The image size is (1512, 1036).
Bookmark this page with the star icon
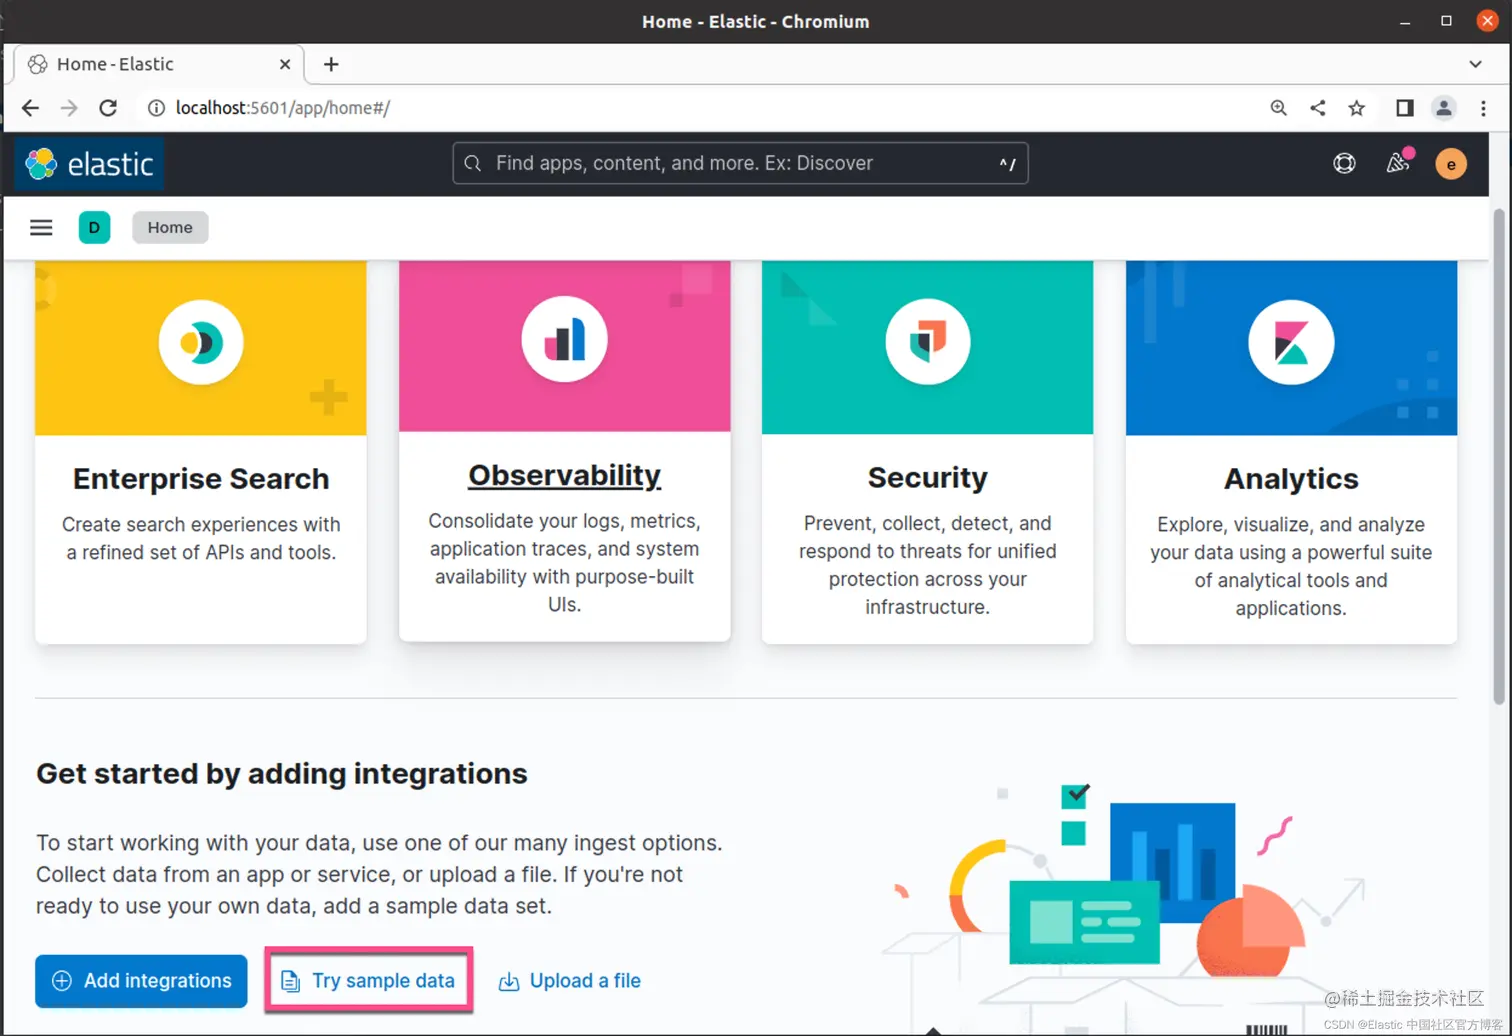[1356, 108]
